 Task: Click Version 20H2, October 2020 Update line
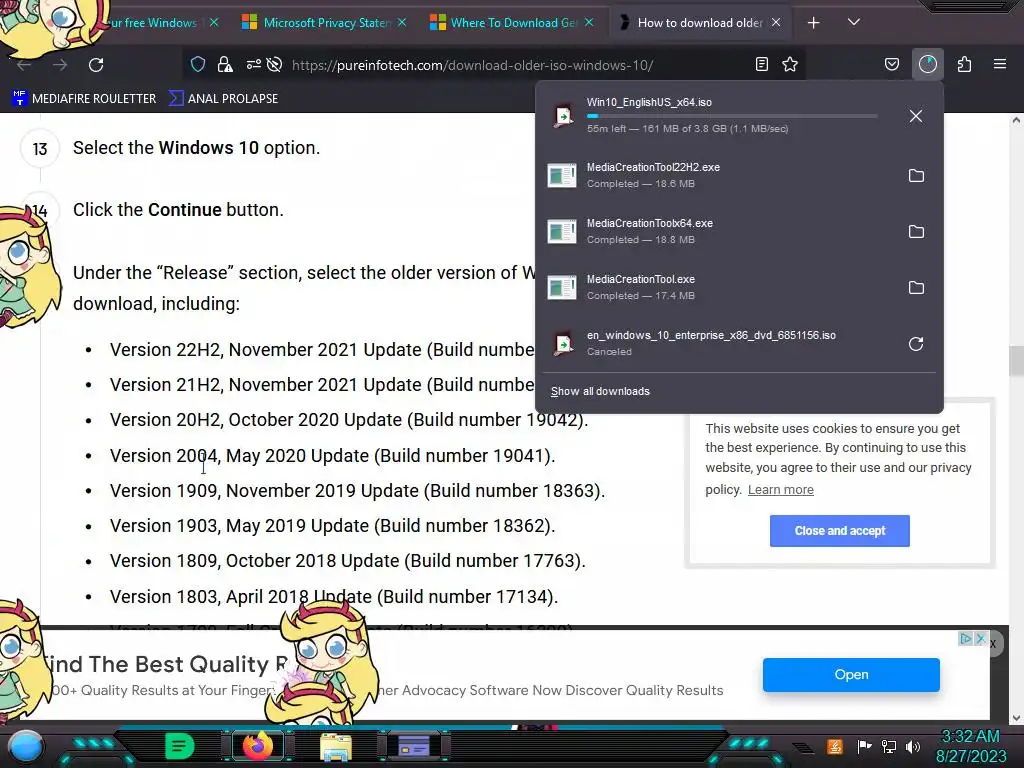(x=349, y=420)
